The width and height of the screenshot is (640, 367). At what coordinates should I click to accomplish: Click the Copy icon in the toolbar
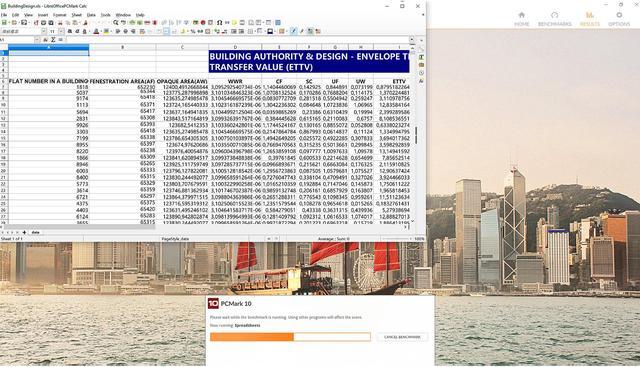tap(68, 22)
